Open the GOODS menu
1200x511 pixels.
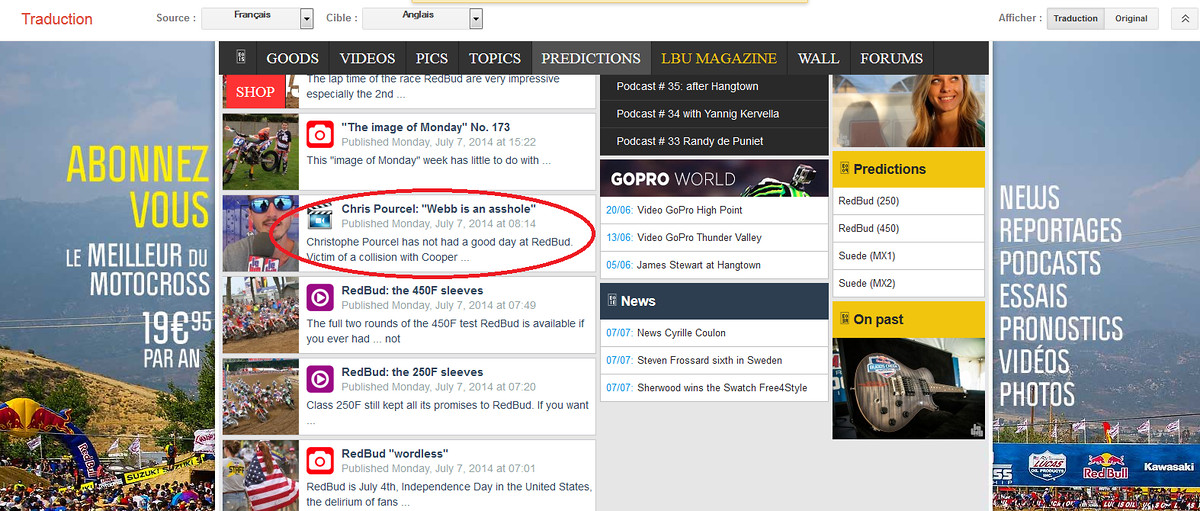click(x=293, y=58)
